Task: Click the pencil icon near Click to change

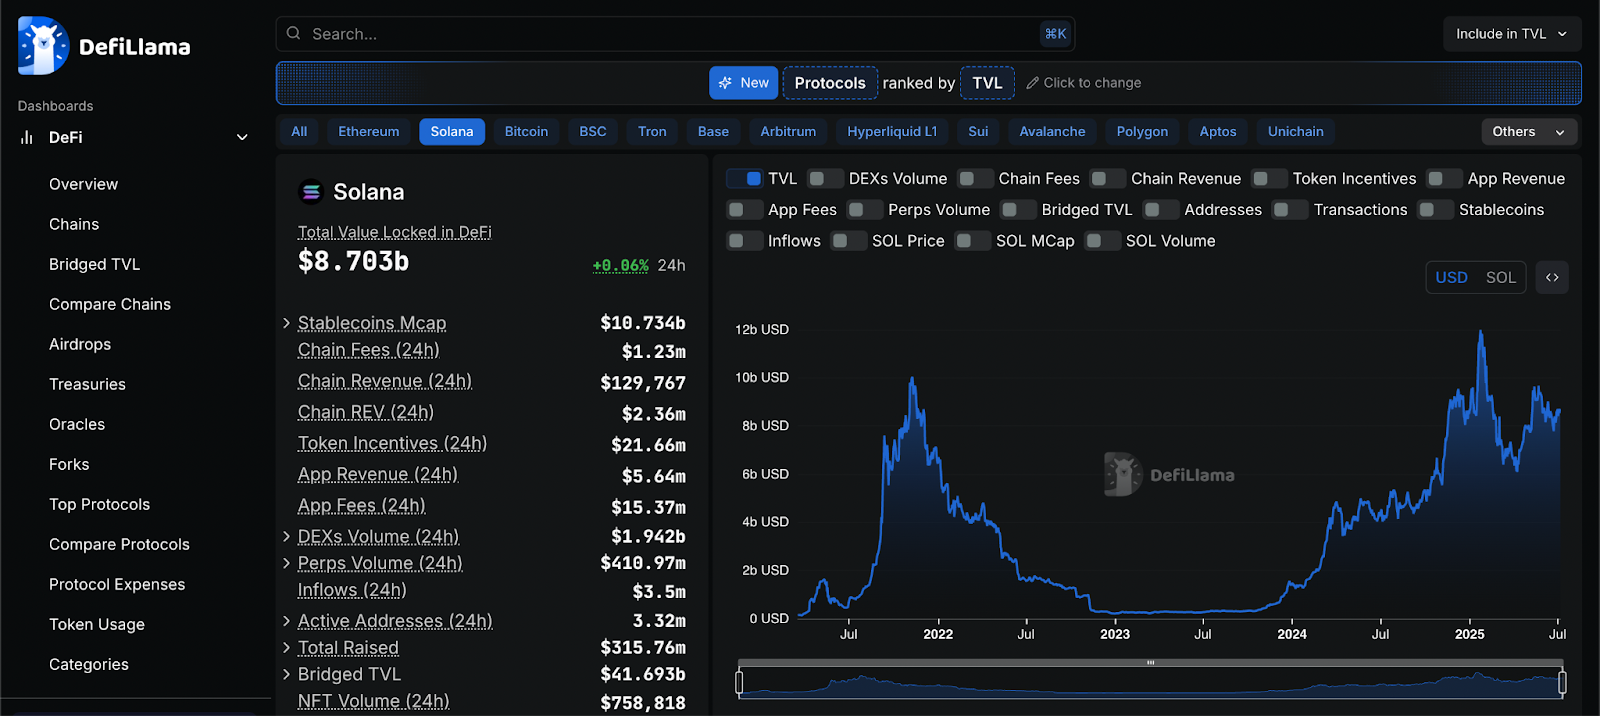Action: (1033, 83)
